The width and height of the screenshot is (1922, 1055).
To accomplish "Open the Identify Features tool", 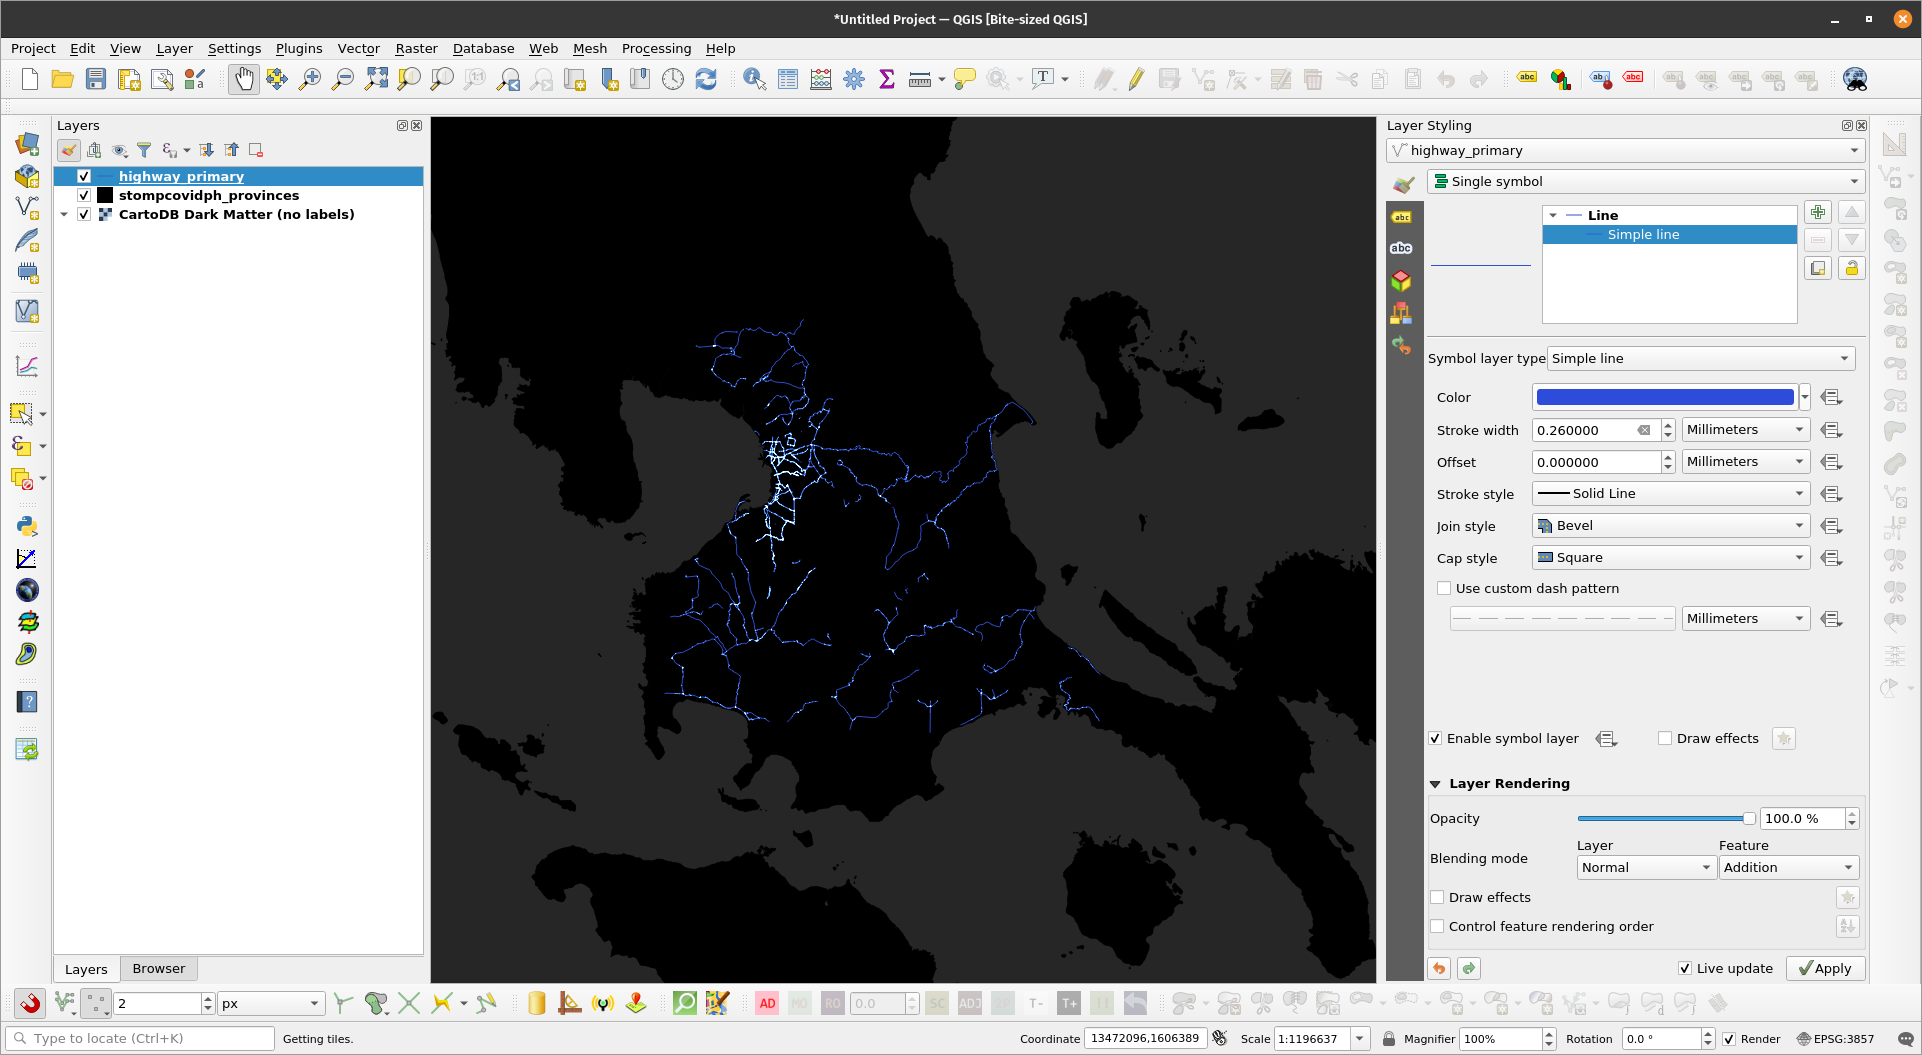I will coord(754,80).
